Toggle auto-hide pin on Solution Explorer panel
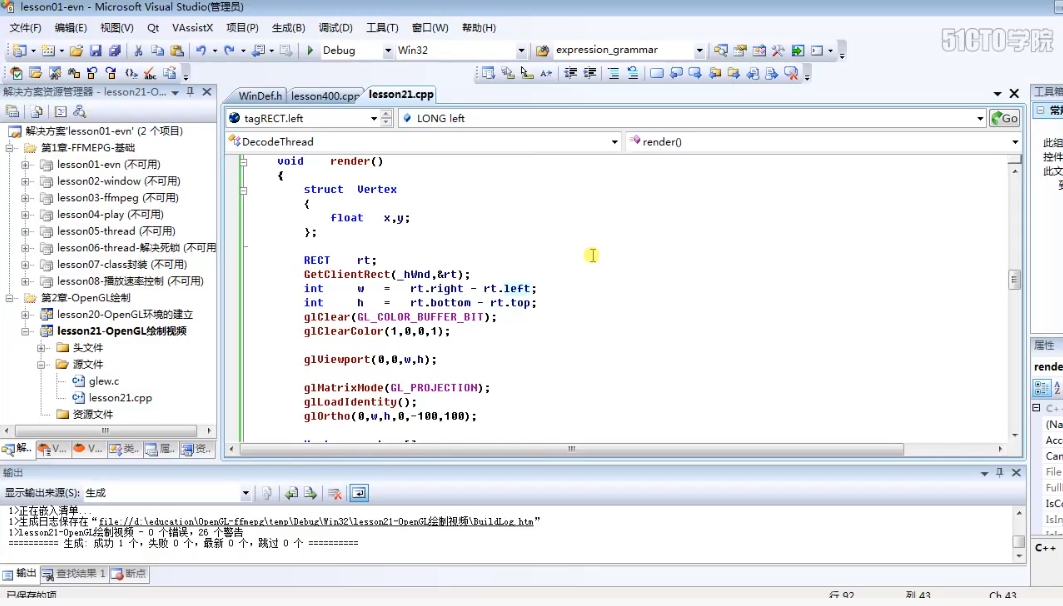 tap(191, 92)
